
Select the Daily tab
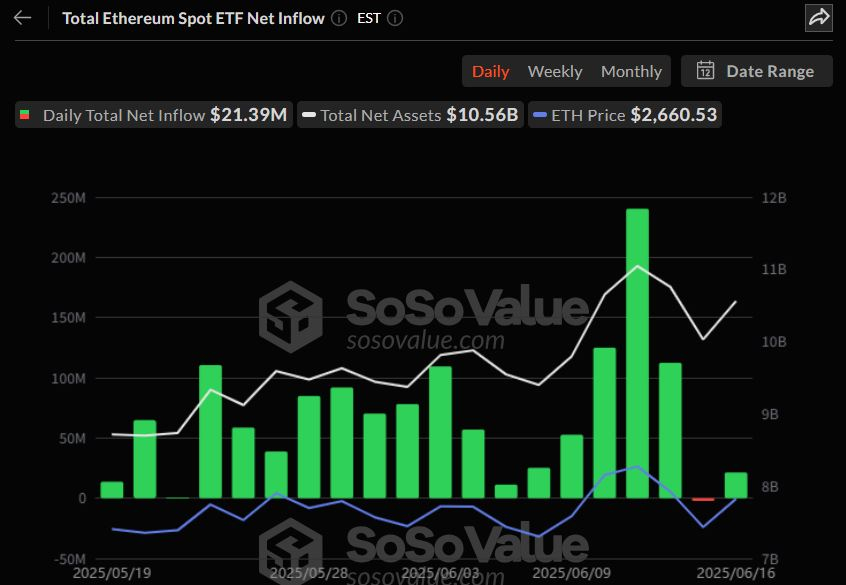point(490,71)
